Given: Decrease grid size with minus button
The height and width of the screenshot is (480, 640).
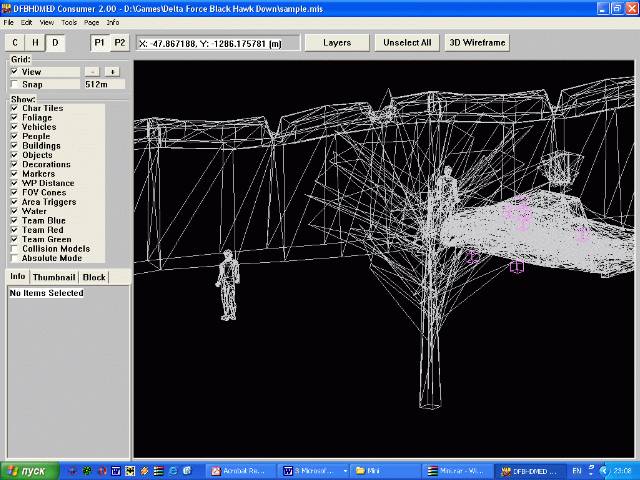Looking at the screenshot, I should 92,72.
